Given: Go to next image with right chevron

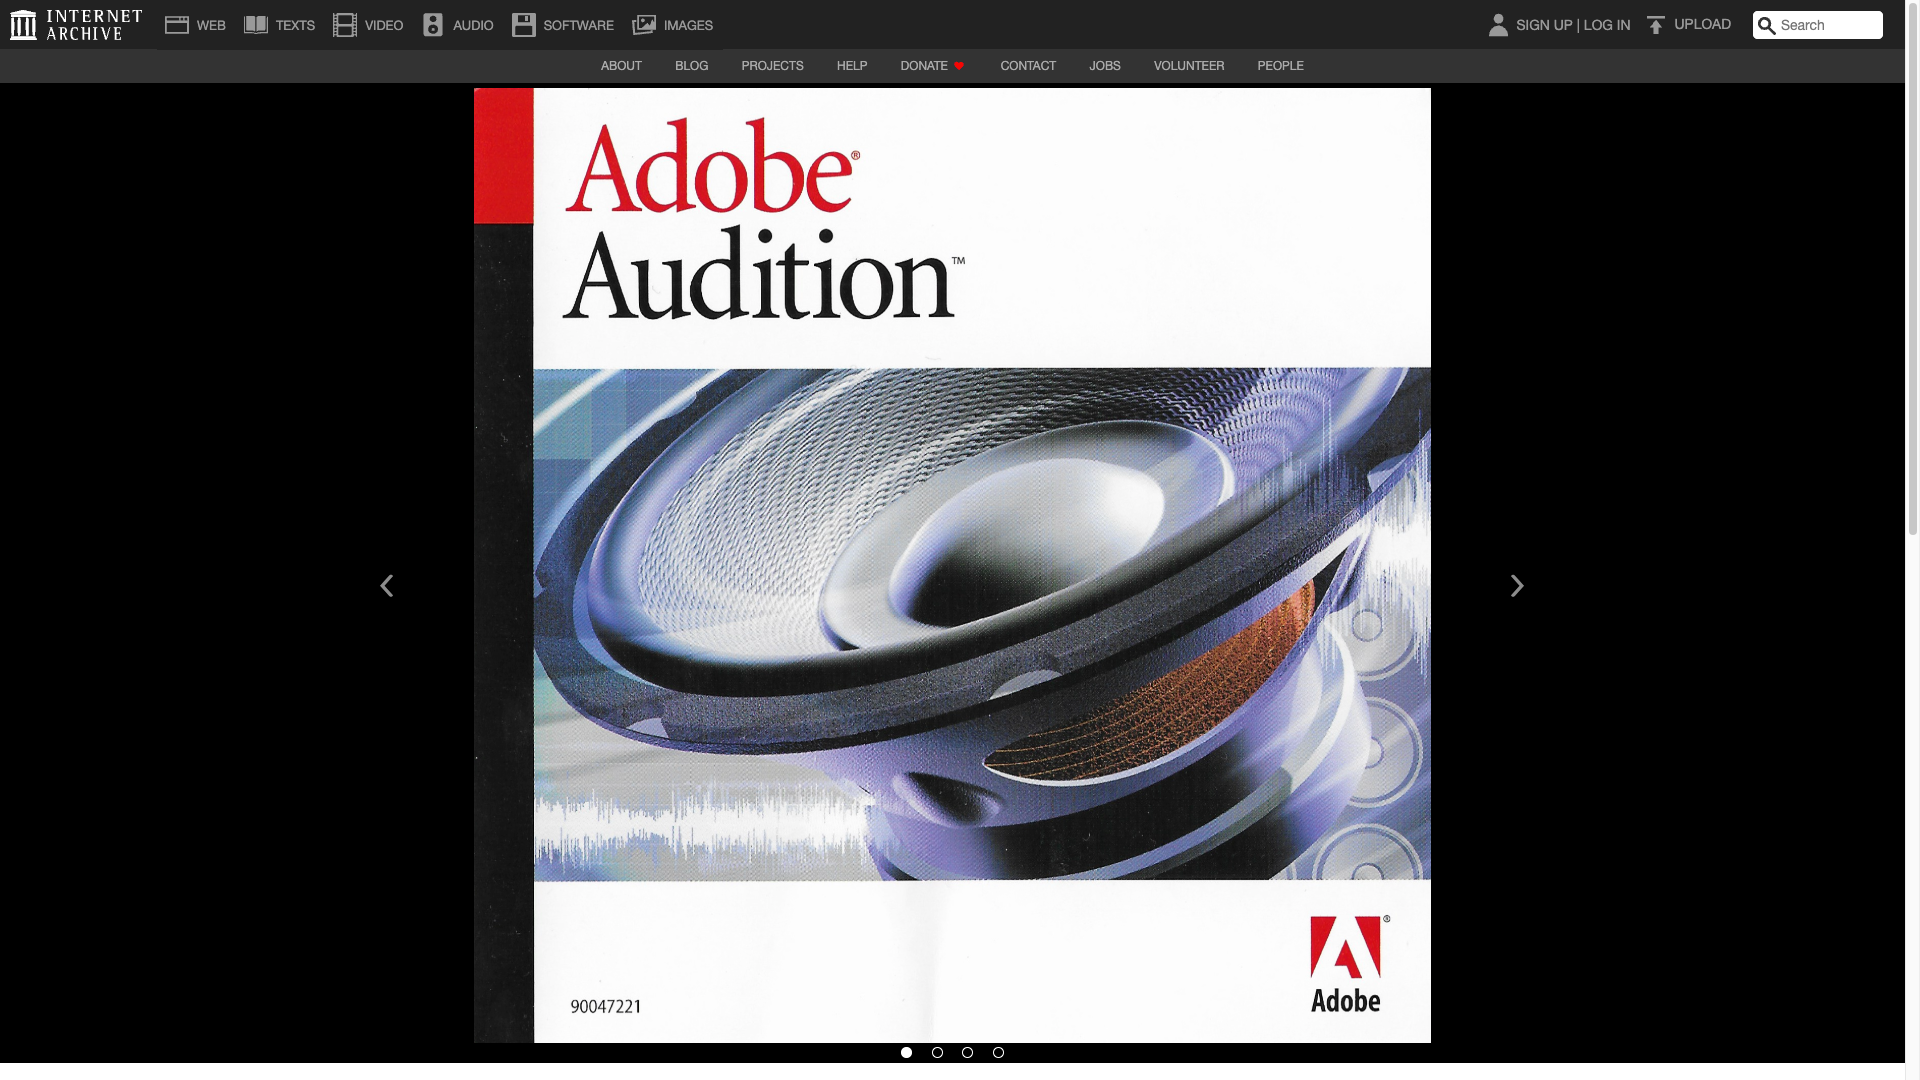Looking at the screenshot, I should click(1517, 586).
